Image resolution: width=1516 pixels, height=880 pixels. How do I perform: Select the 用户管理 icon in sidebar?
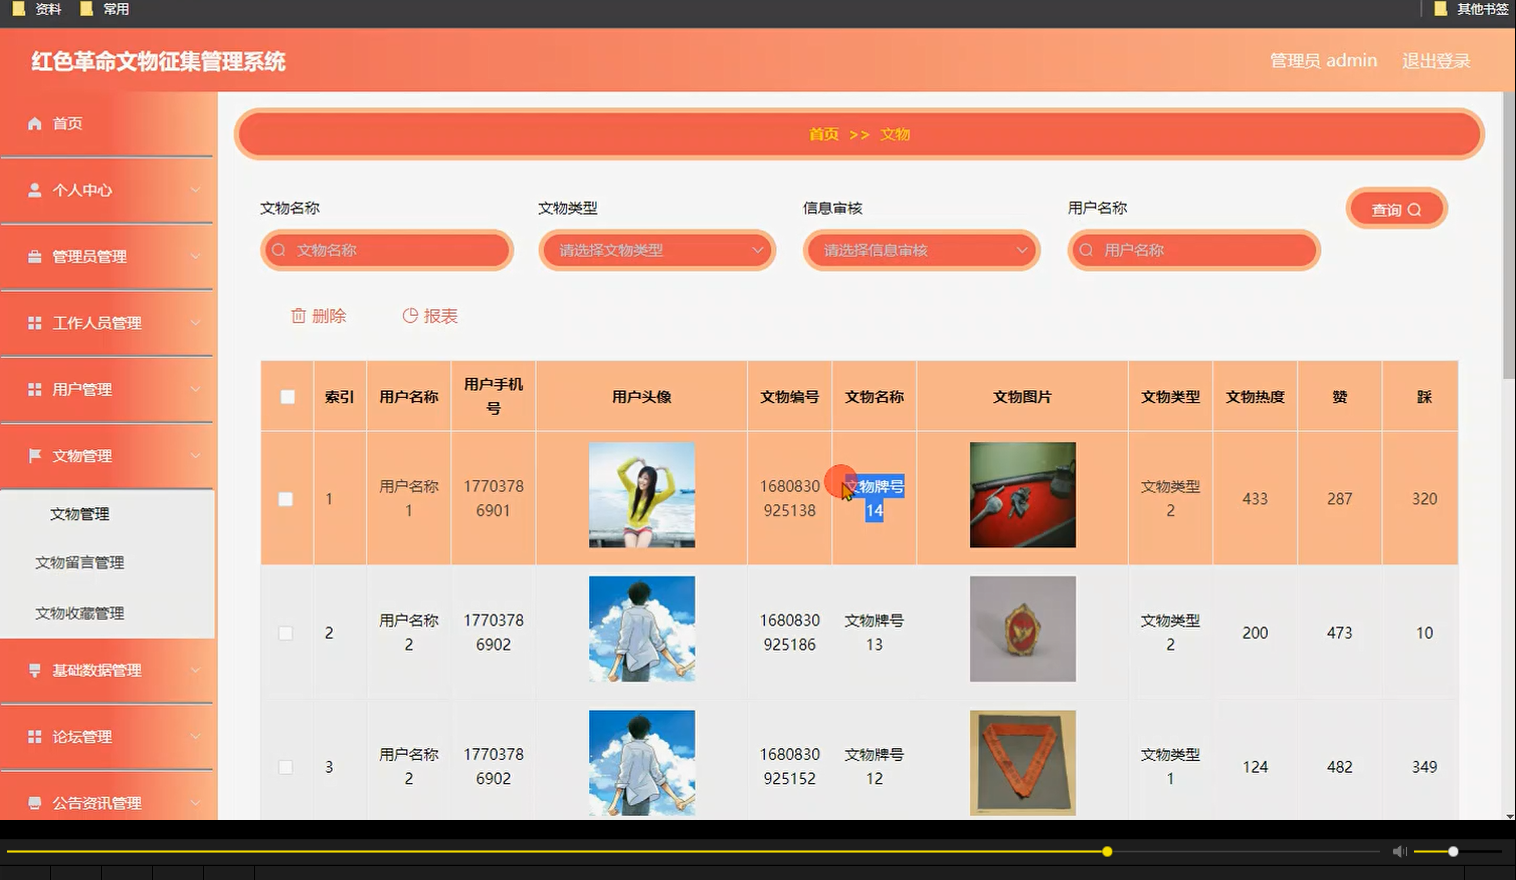36,389
